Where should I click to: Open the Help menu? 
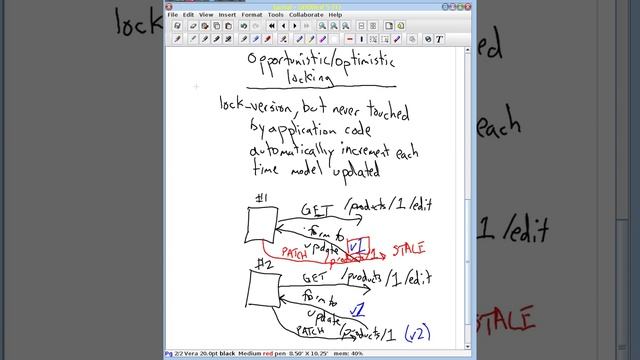335,15
